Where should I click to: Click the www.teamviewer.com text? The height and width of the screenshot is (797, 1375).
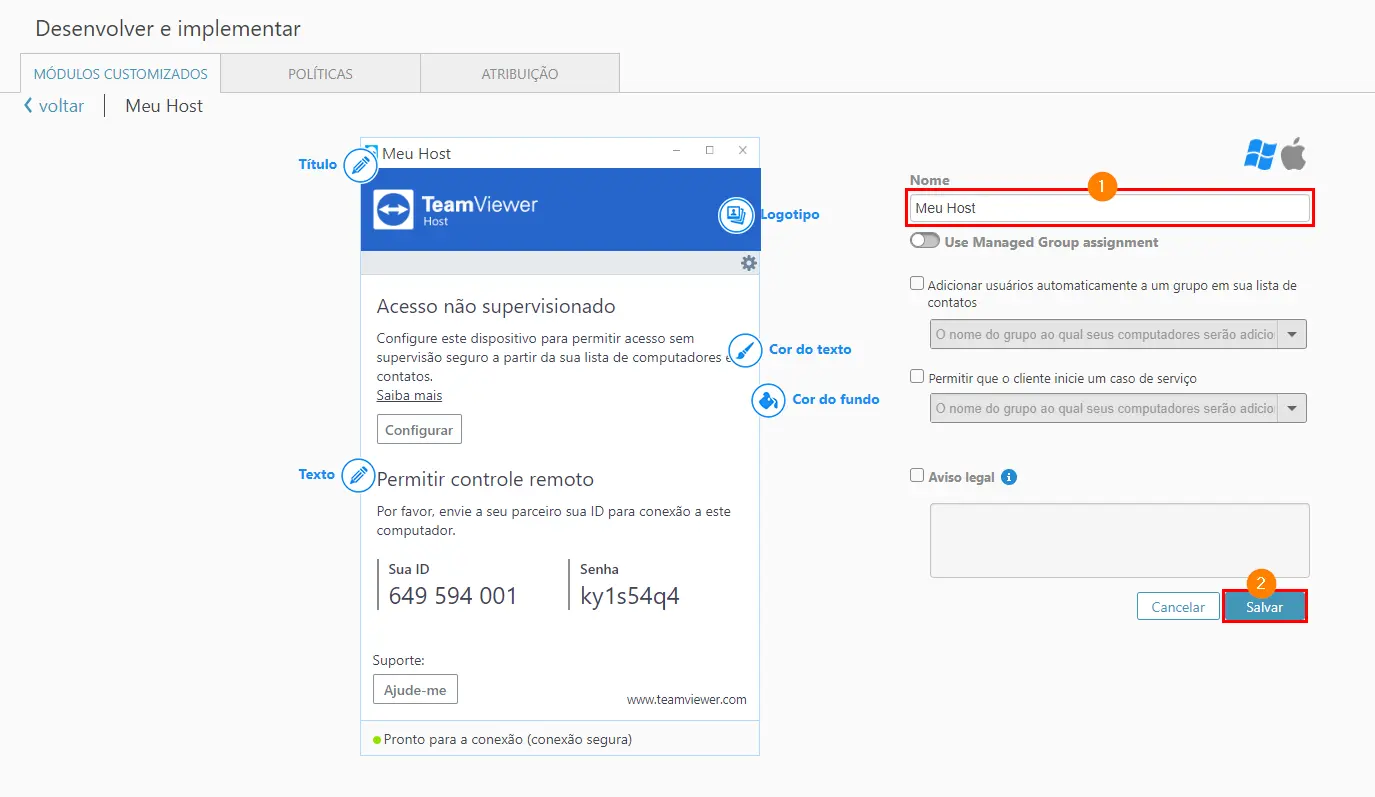tap(686, 700)
